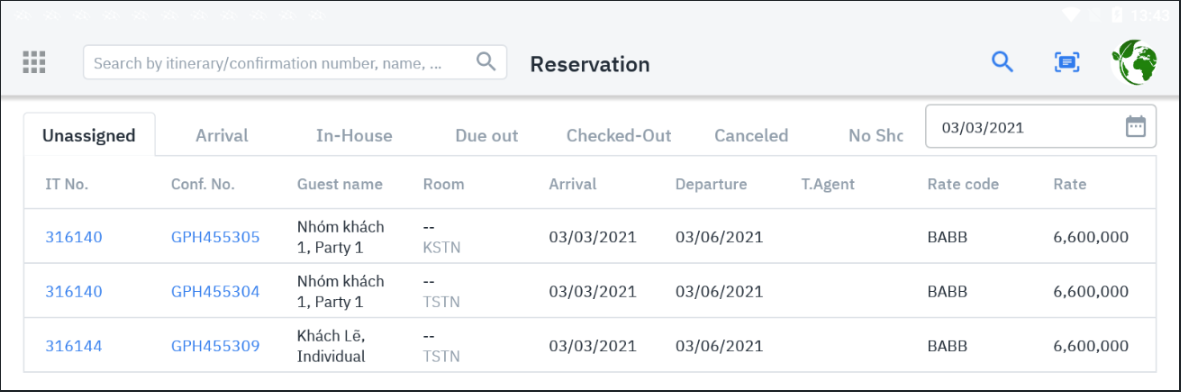Click the itinerary search input field
The height and width of the screenshot is (392, 1181).
pyautogui.click(x=294, y=63)
